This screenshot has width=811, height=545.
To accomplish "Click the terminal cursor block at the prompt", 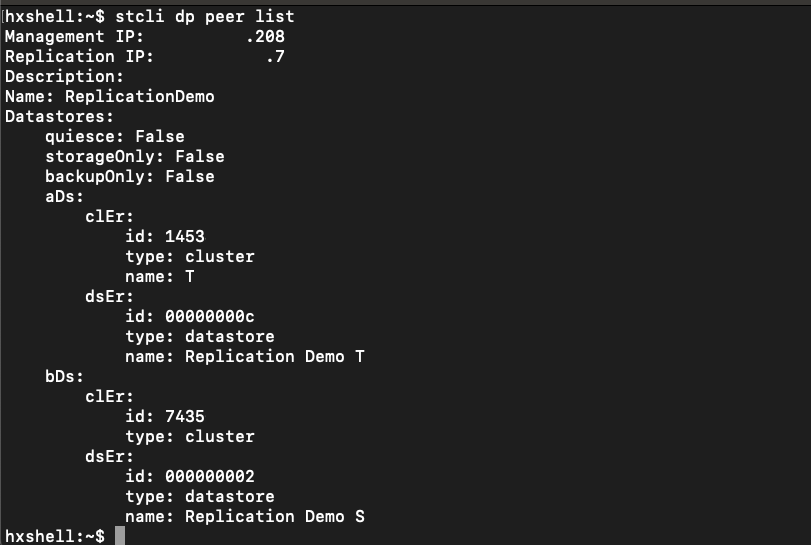I will click(x=119, y=536).
